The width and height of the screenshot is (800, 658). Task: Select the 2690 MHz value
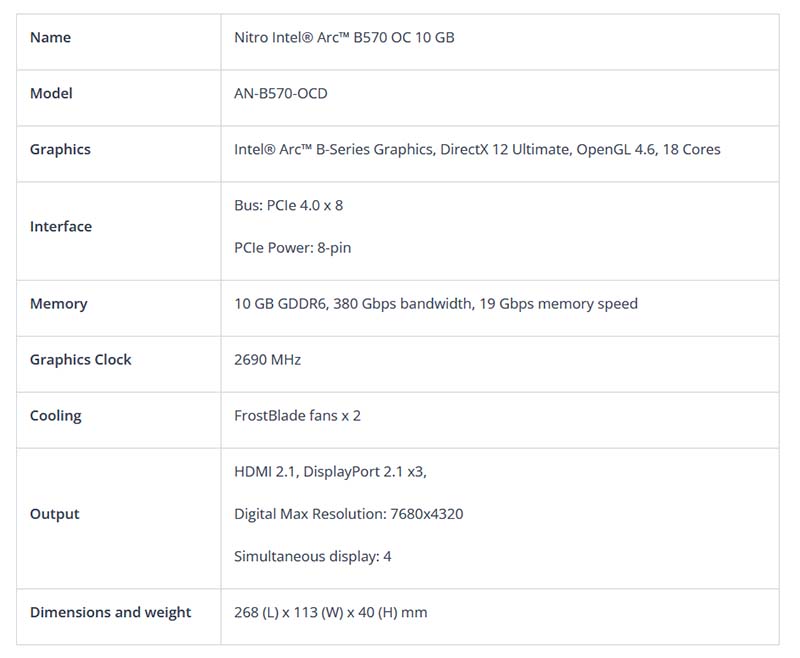(267, 360)
